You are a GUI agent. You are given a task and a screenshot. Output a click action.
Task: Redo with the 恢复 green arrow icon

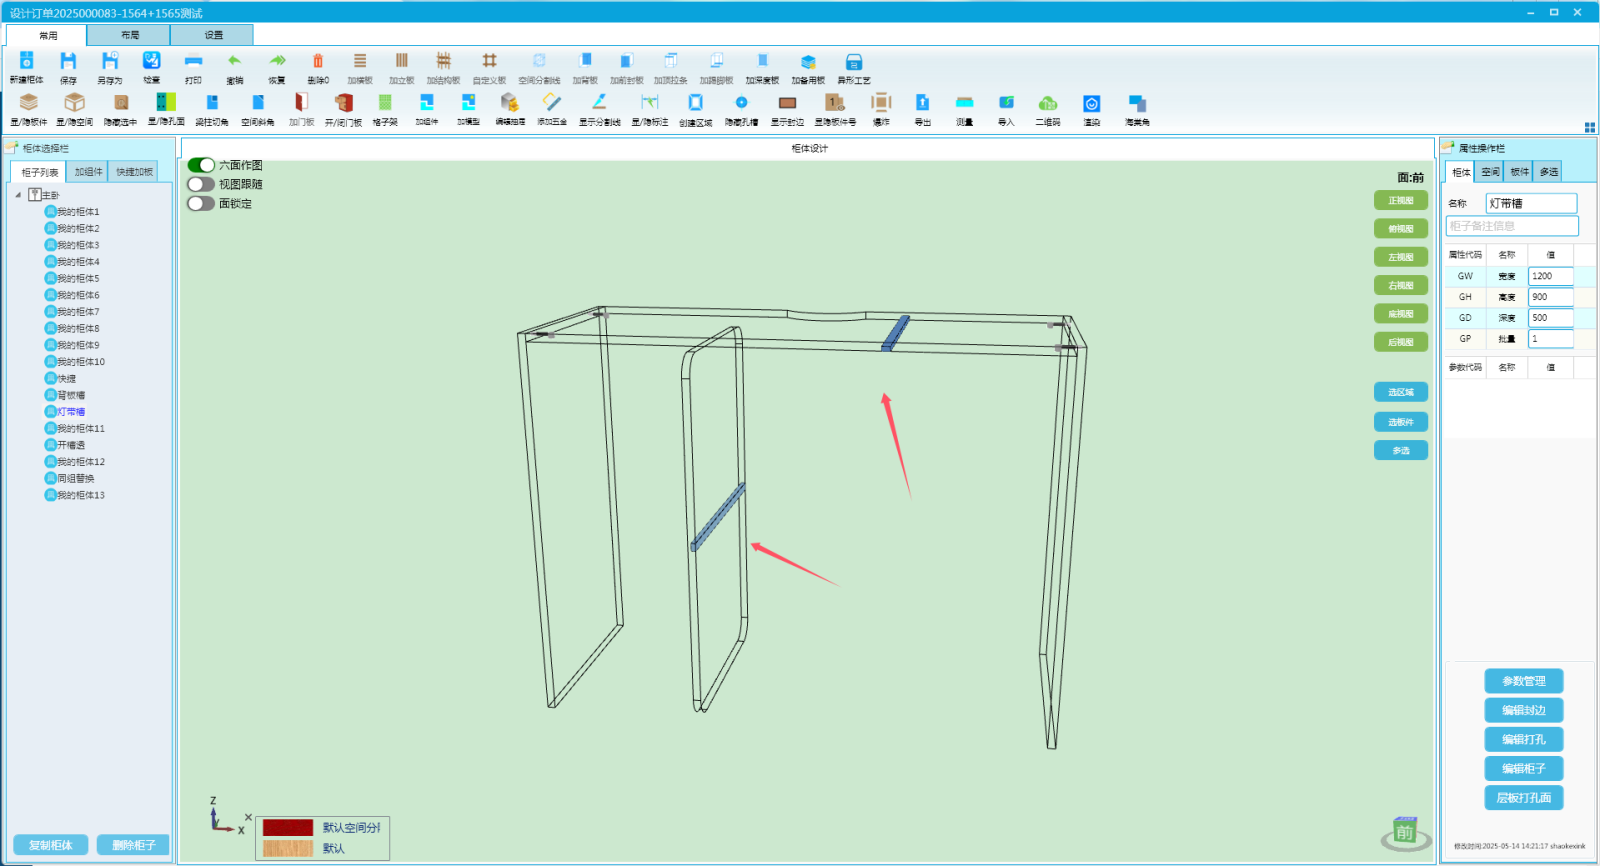point(277,62)
